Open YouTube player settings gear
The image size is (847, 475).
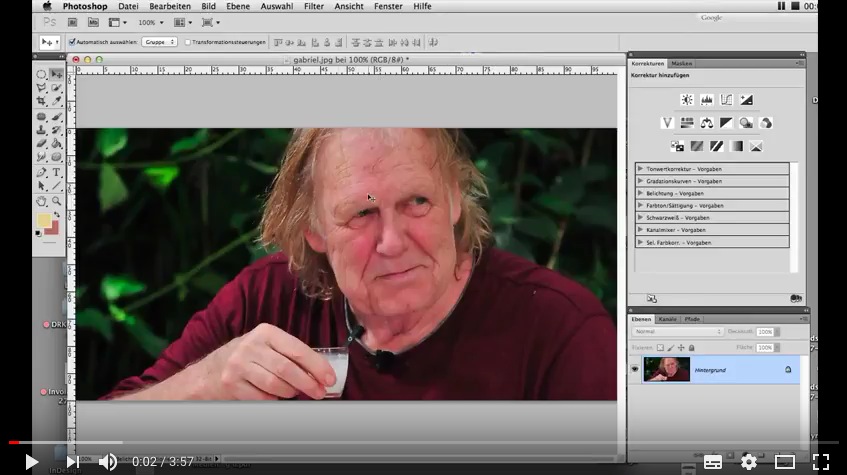click(749, 462)
